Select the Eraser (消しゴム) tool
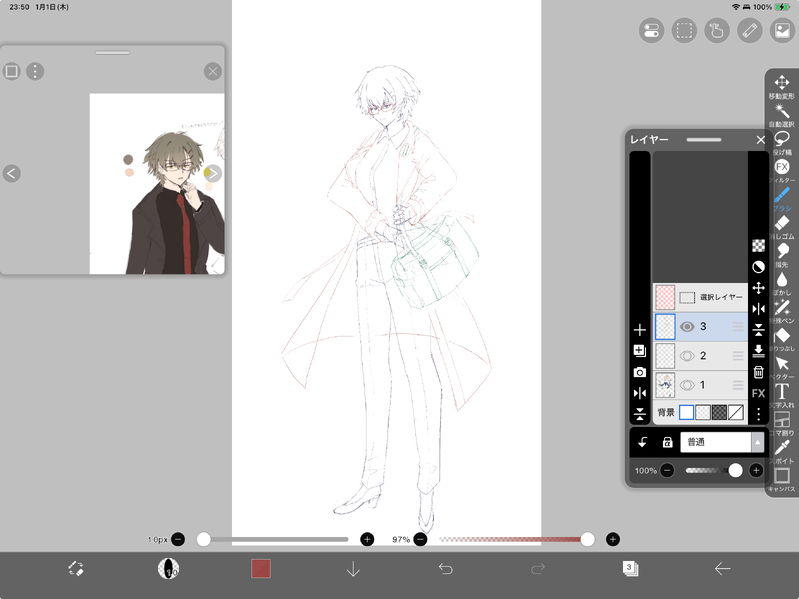Screen dimensions: 799x599 tap(782, 227)
